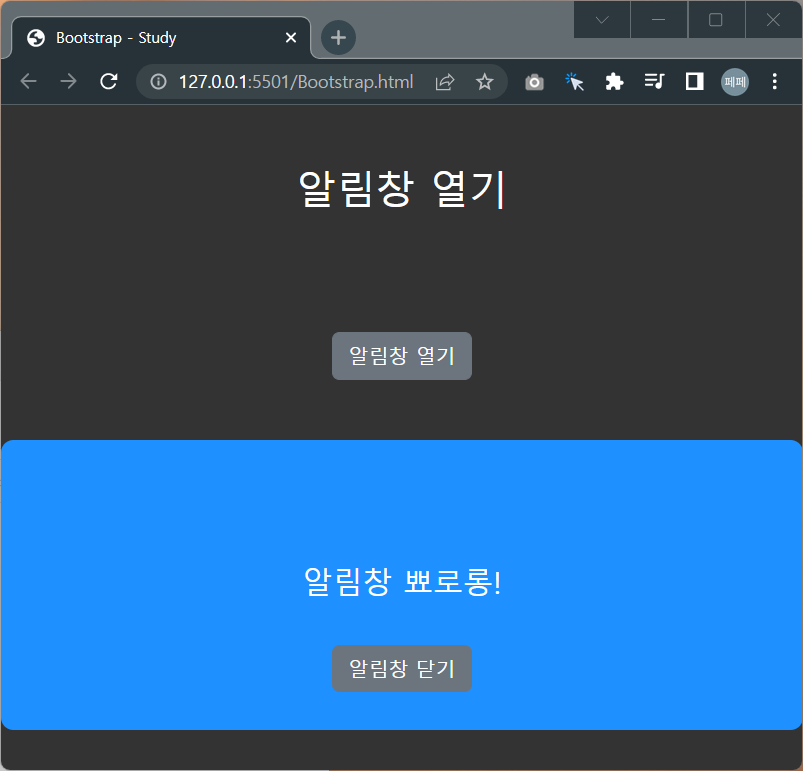Open the three-dot Chrome menu
Viewport: 803px width, 771px height.
775,81
